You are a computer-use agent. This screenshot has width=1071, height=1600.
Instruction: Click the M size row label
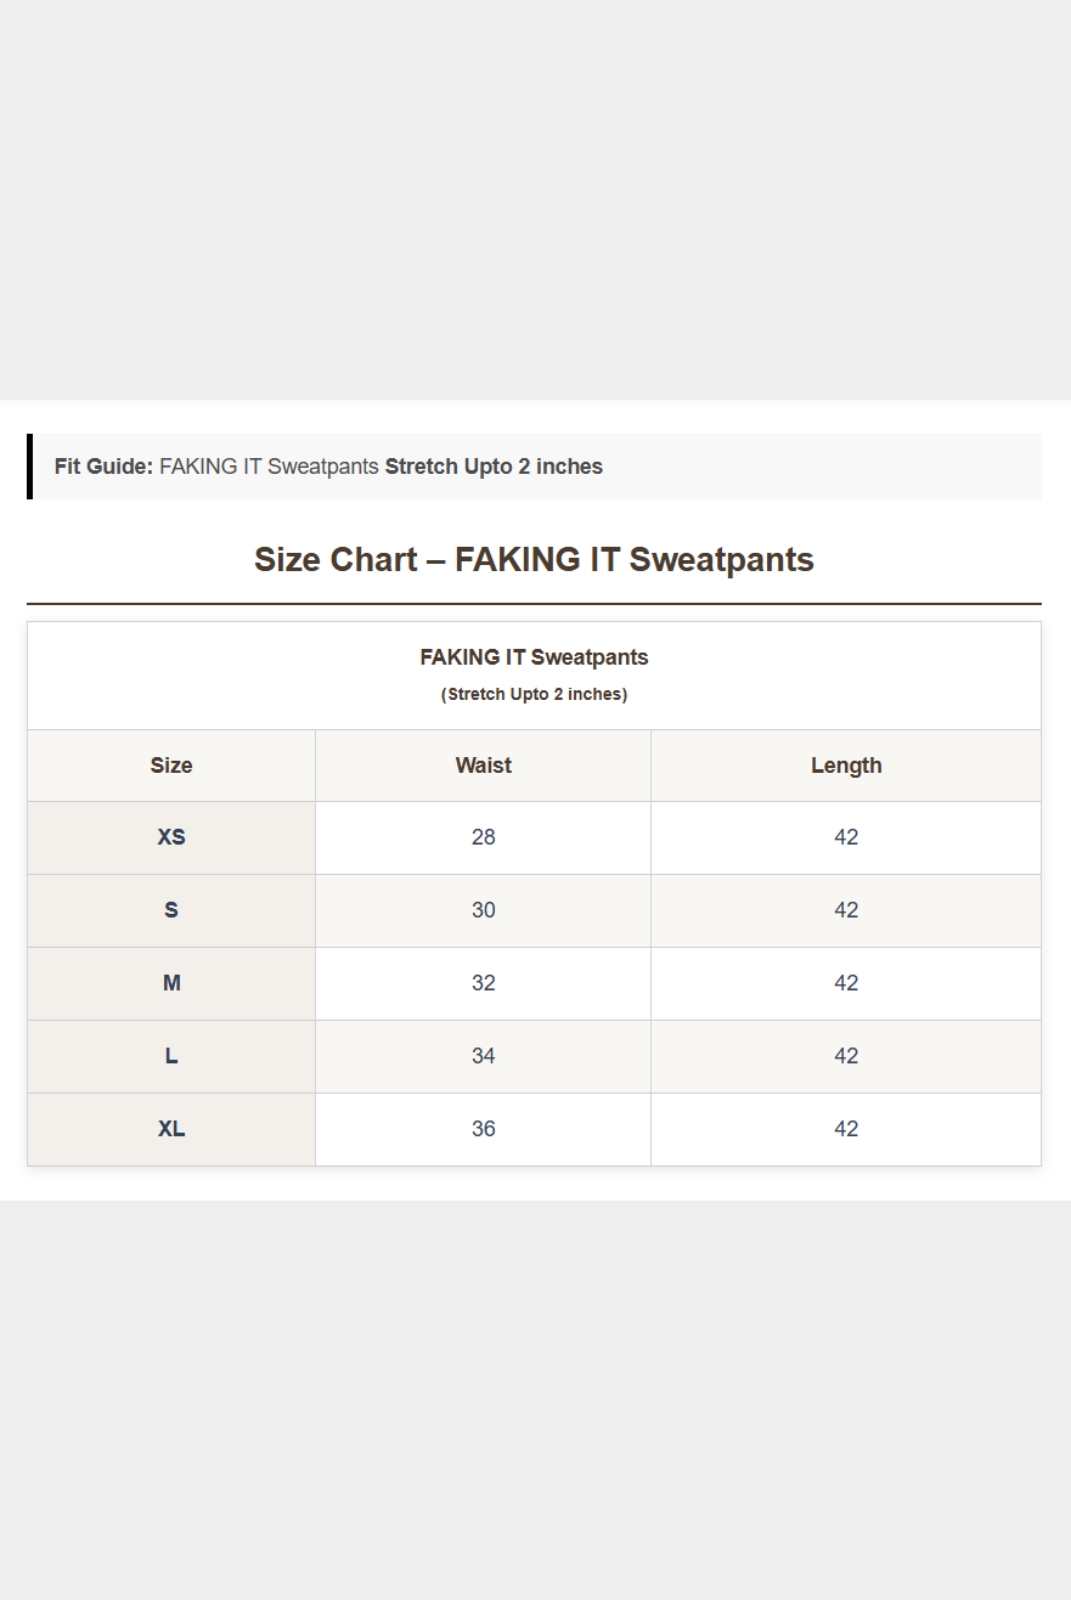point(171,984)
